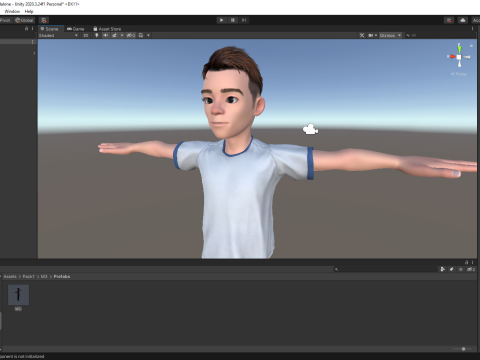Toggle the scene grid visibility icon
This screenshot has height=360, width=480.
coord(141,35)
